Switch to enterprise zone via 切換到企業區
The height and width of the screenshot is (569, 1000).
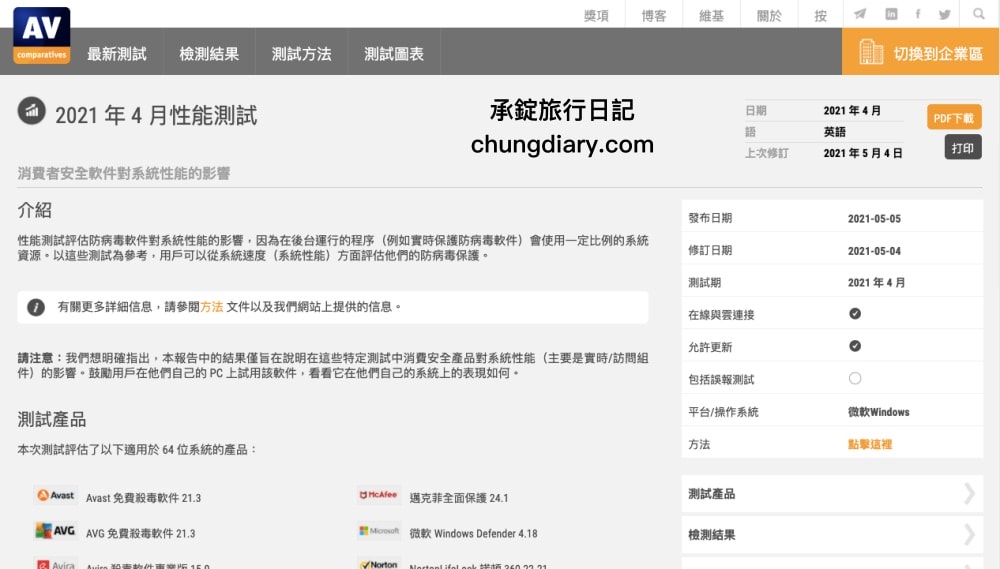(920, 52)
